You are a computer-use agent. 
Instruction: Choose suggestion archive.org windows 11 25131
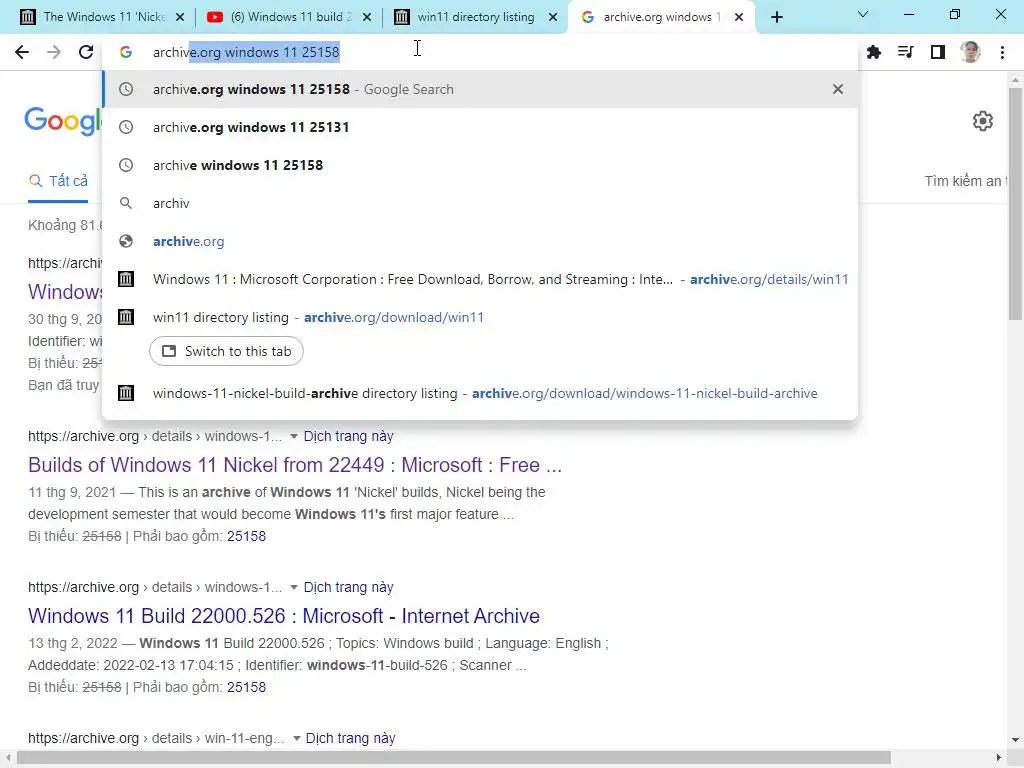click(x=480, y=127)
